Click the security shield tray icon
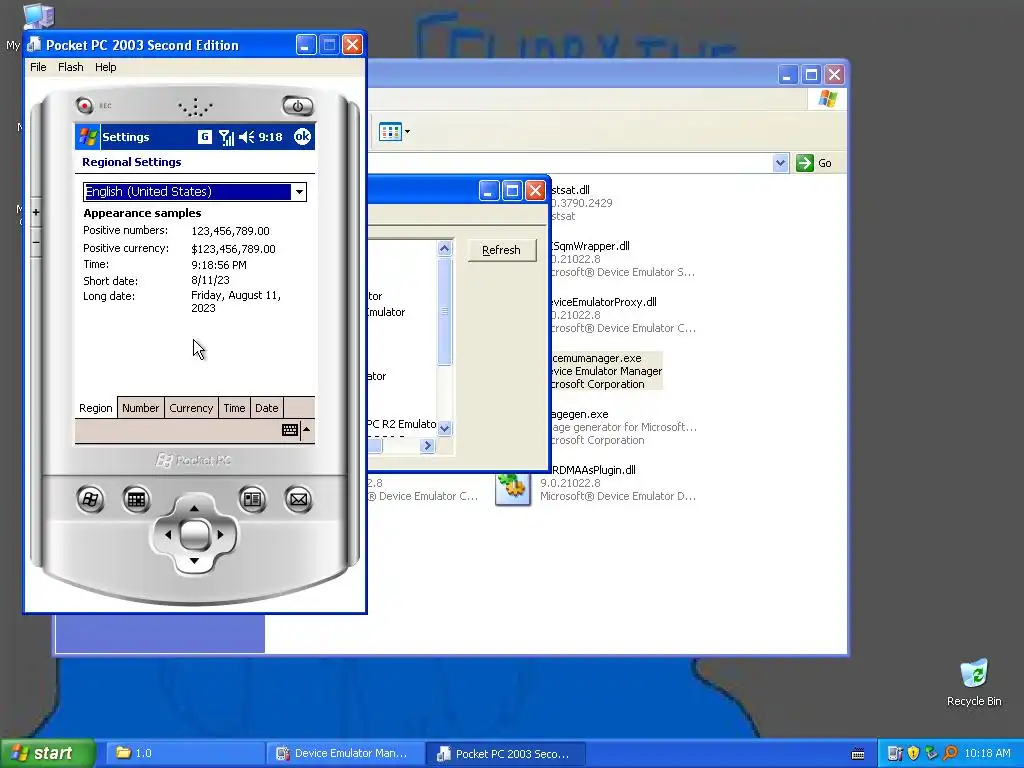Viewport: 1024px width, 768px height. coord(914,754)
